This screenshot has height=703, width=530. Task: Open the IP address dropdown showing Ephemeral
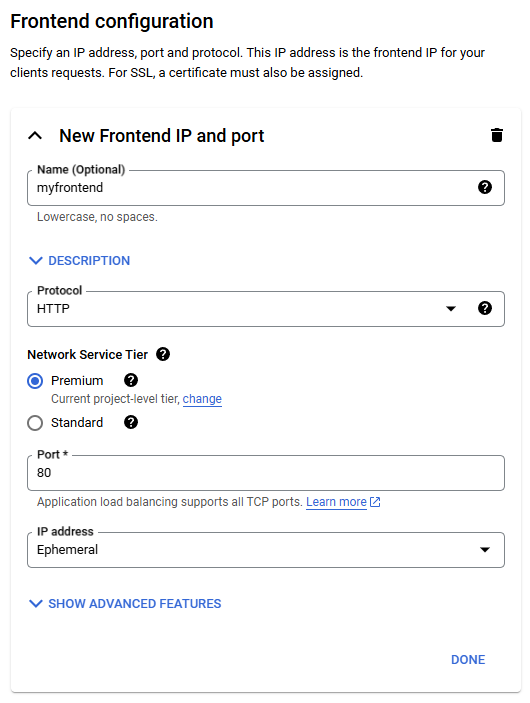266,550
